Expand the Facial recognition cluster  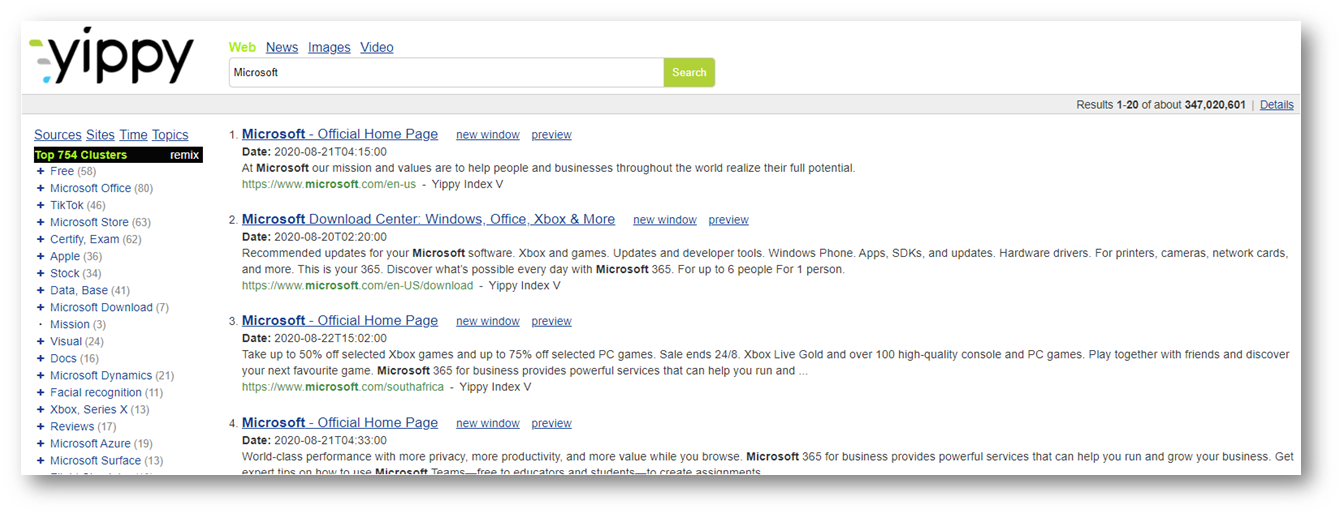(x=41, y=392)
